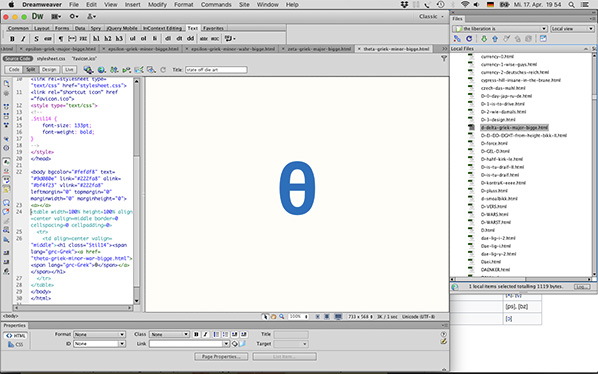Open the Characters insert dropdown

click(x=230, y=39)
